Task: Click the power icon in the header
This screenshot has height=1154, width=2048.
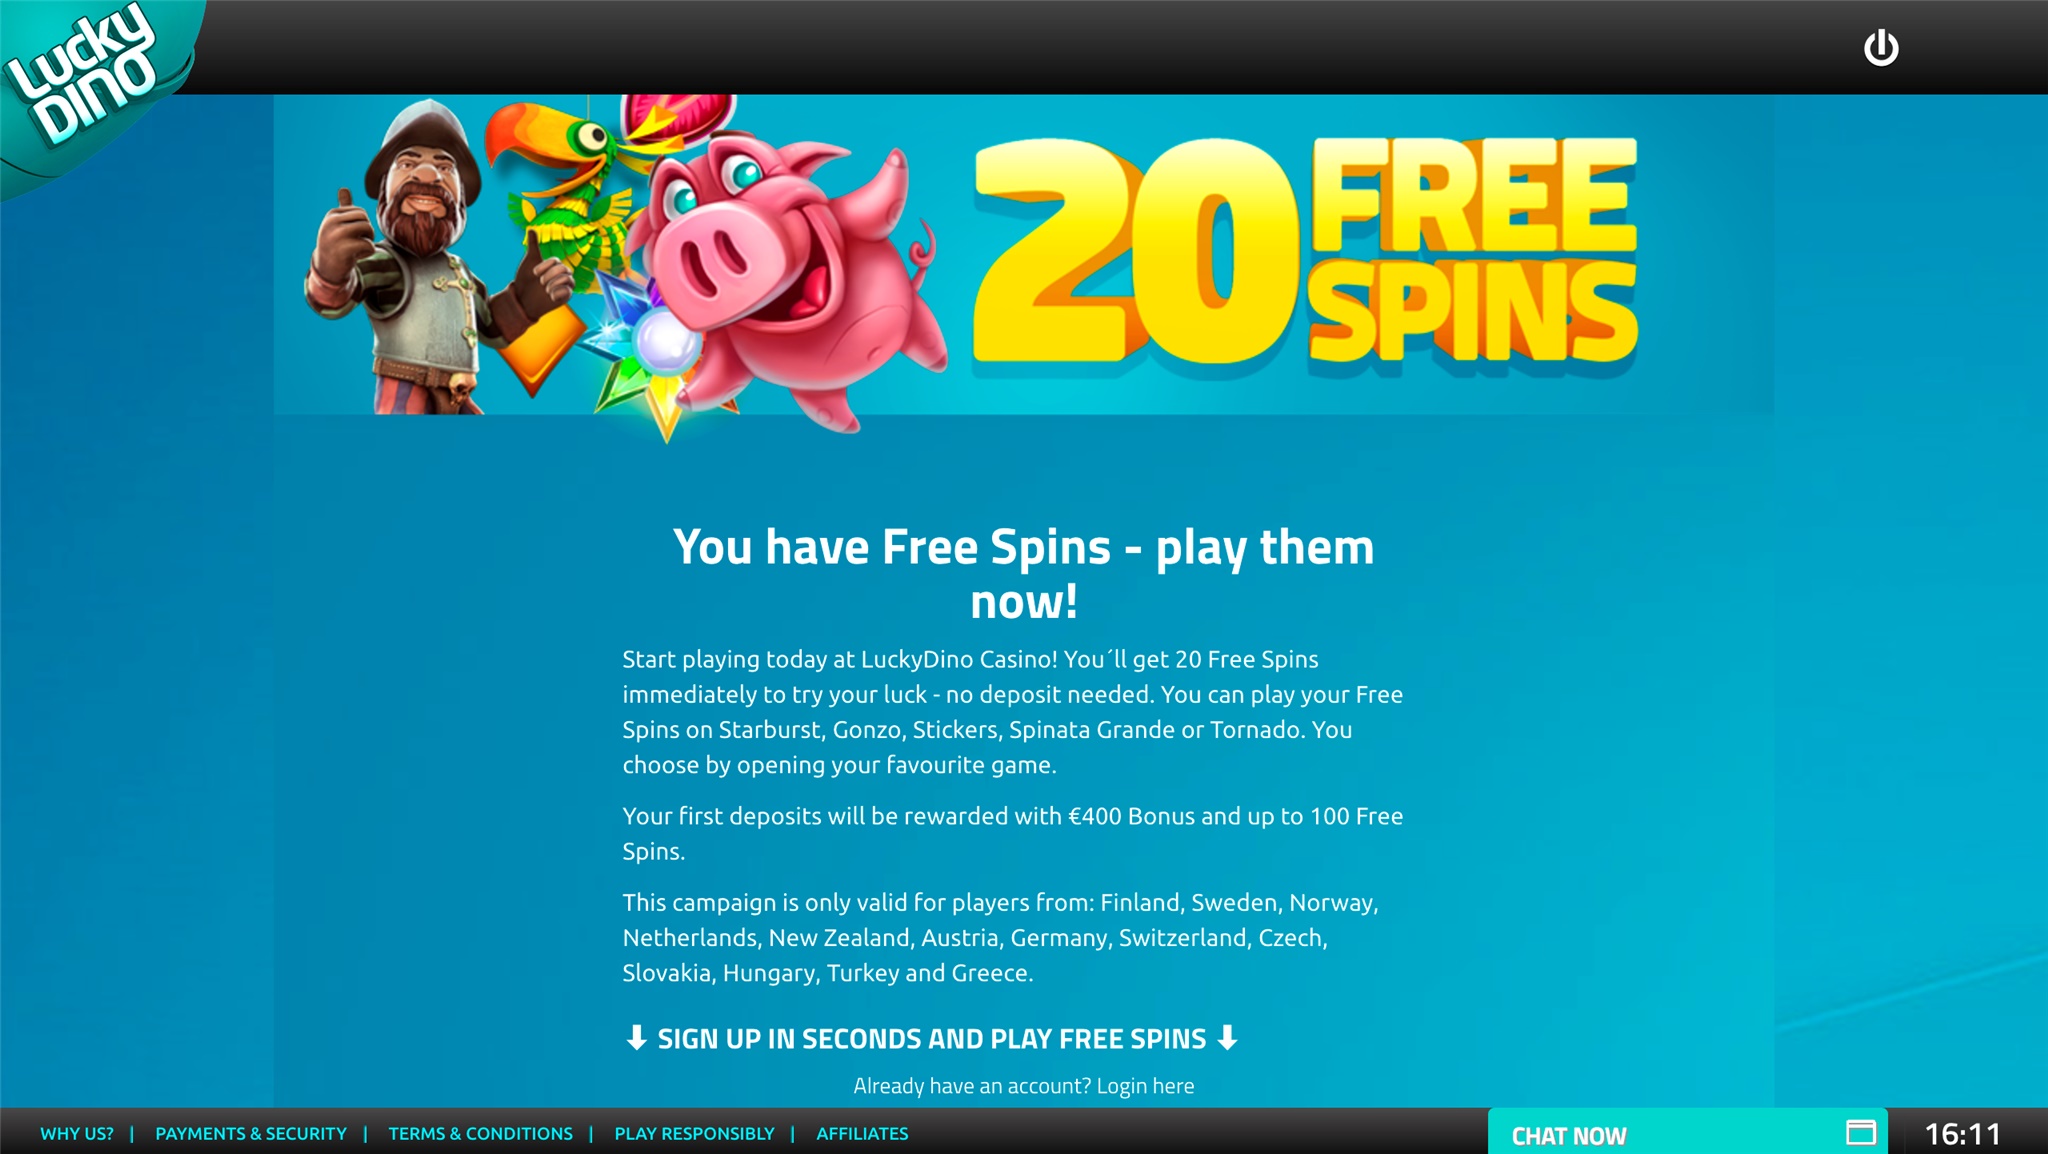Action: point(1881,47)
